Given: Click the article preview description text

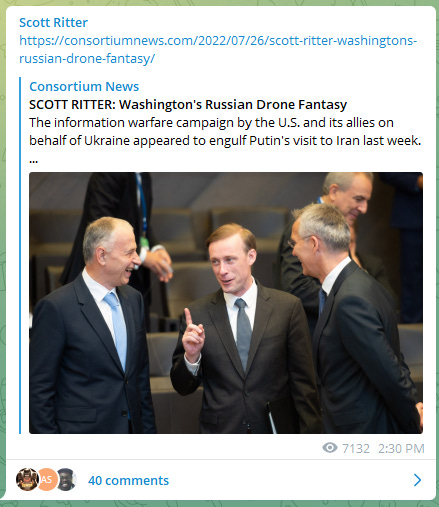Looking at the screenshot, I should pyautogui.click(x=225, y=131).
